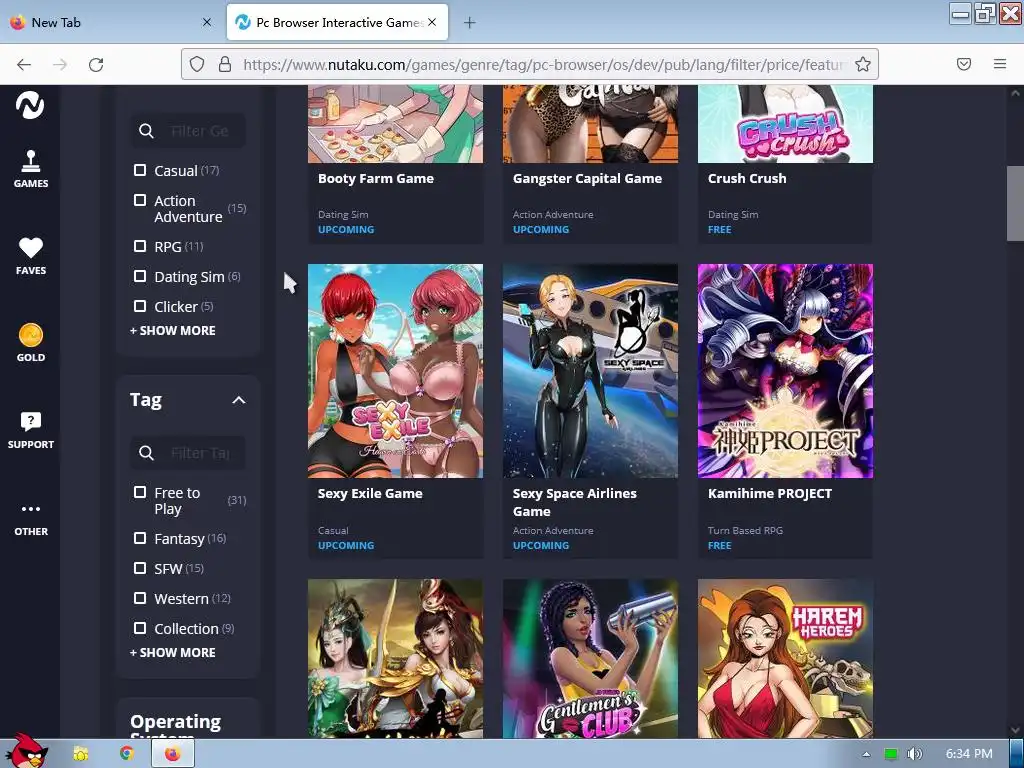Check the Fantasy tag checkbox
Viewport: 1024px width, 768px height.
coord(140,538)
